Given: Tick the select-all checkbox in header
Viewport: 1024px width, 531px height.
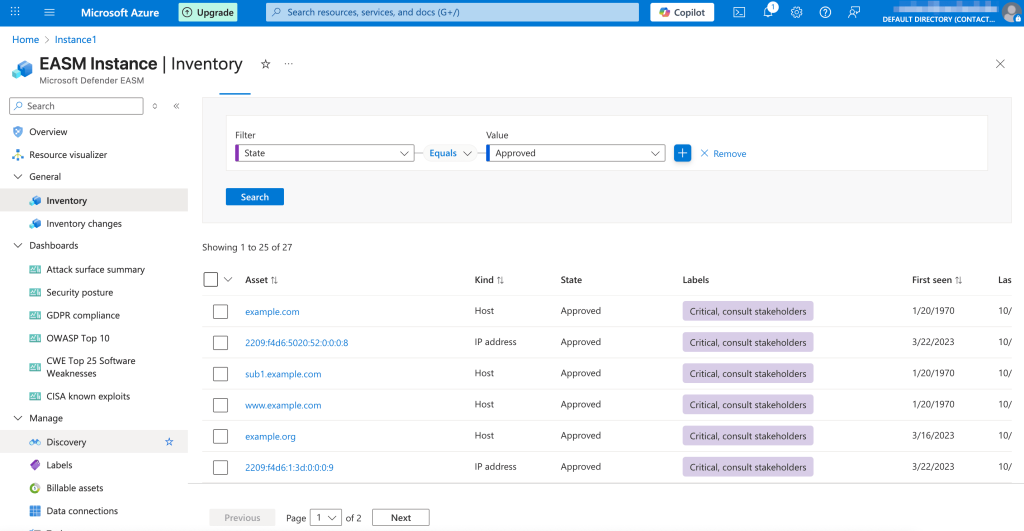Looking at the screenshot, I should [x=210, y=280].
